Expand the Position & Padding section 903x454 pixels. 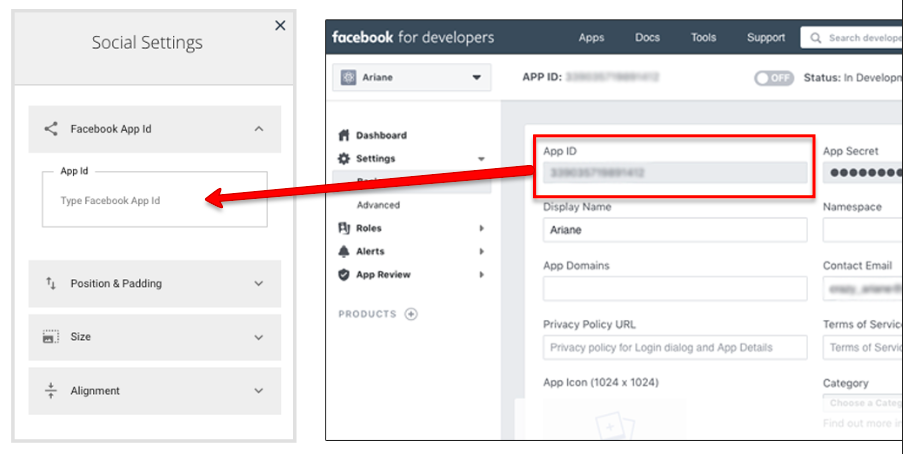pos(259,283)
